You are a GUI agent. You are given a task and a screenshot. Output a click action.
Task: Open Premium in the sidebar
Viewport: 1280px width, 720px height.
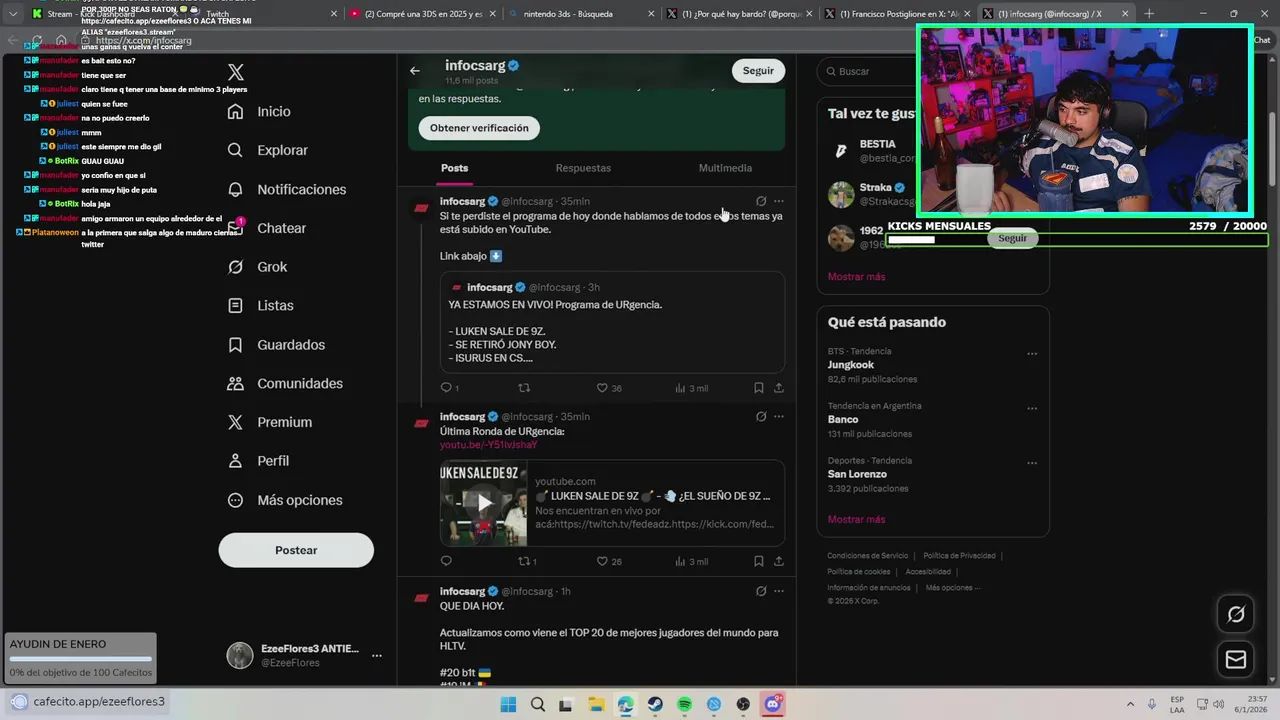[x=270, y=422]
